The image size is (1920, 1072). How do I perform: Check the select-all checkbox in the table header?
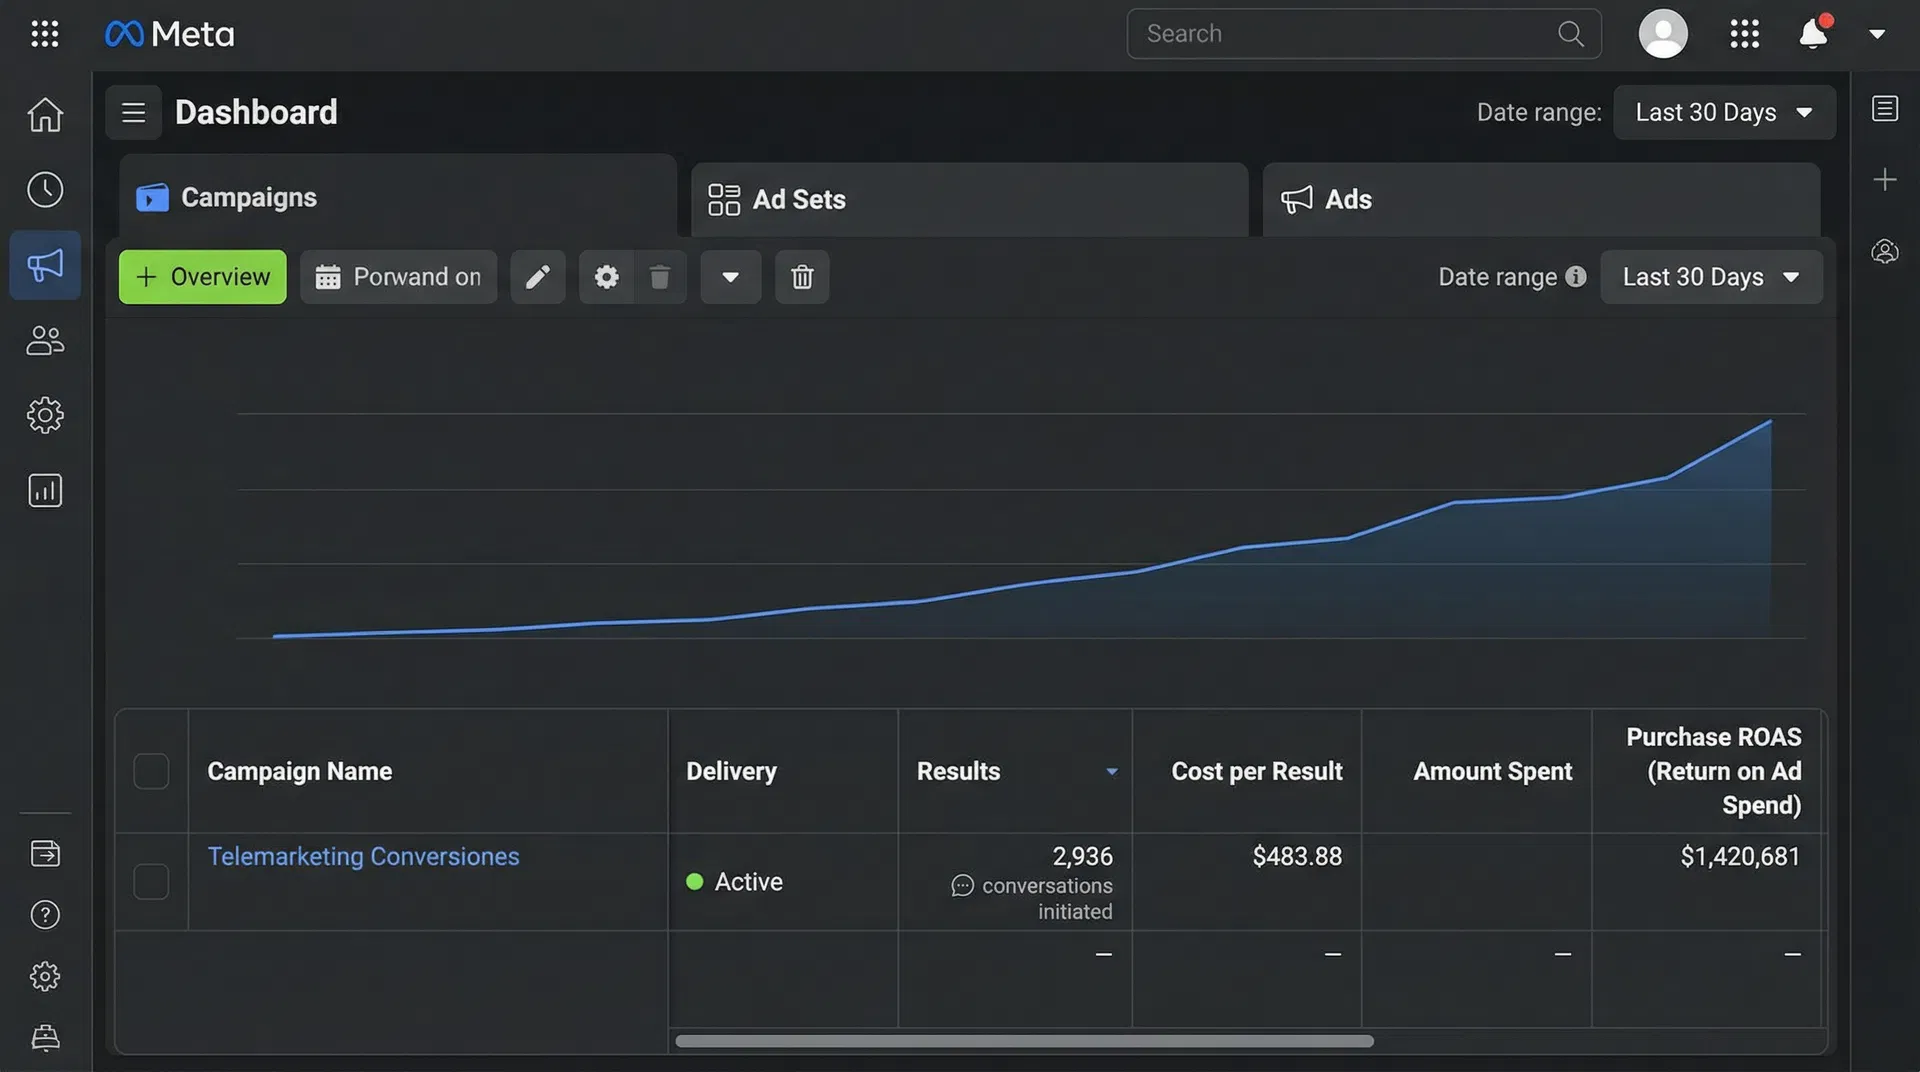[x=151, y=771]
